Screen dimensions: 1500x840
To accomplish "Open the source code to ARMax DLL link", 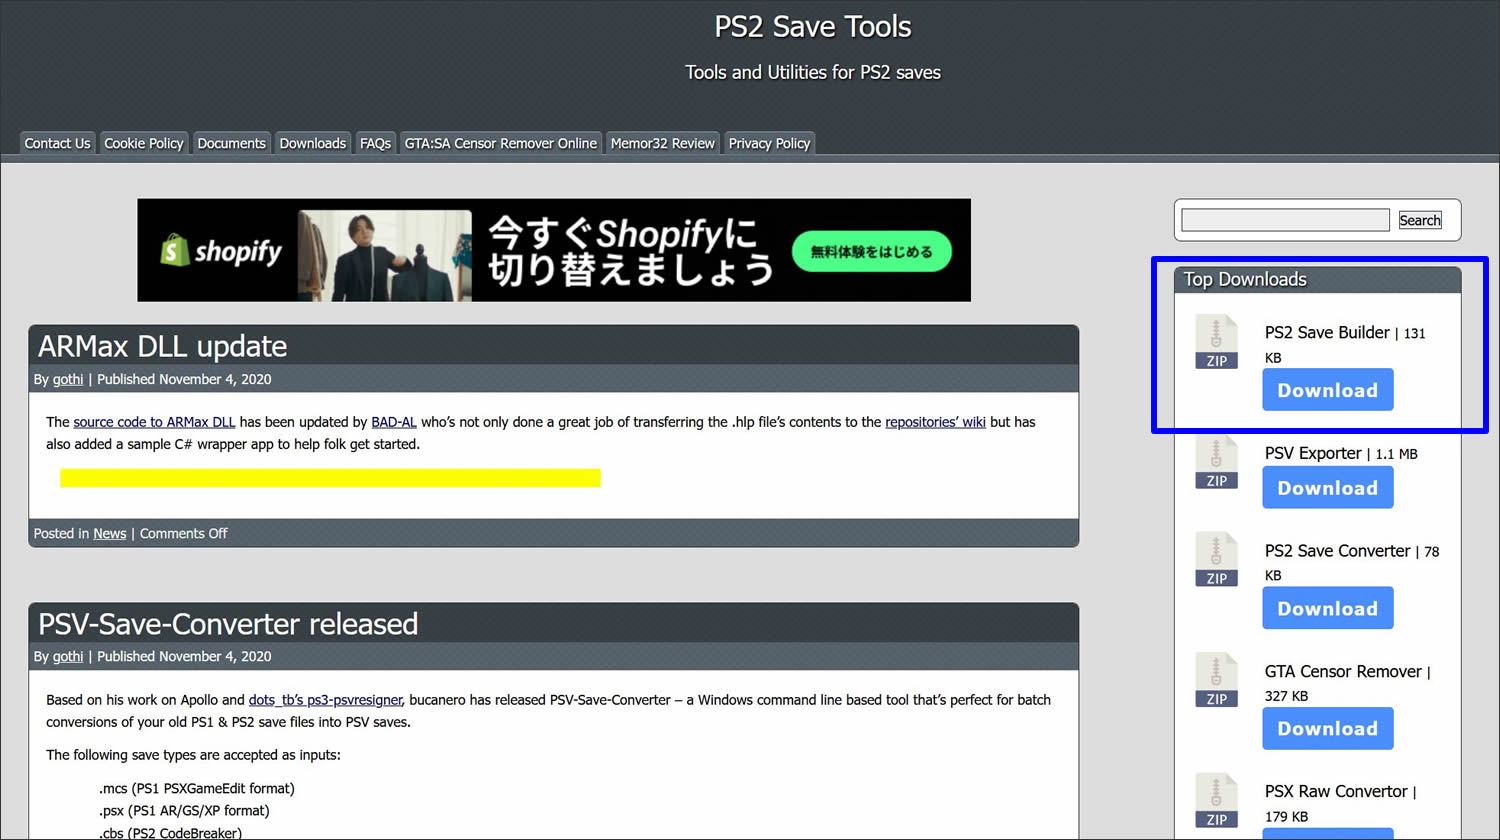I will [x=154, y=422].
